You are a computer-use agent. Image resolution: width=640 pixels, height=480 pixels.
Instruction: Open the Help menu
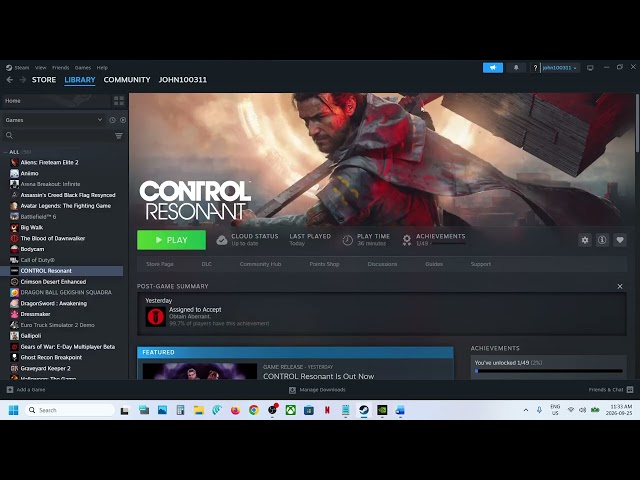pos(102,68)
